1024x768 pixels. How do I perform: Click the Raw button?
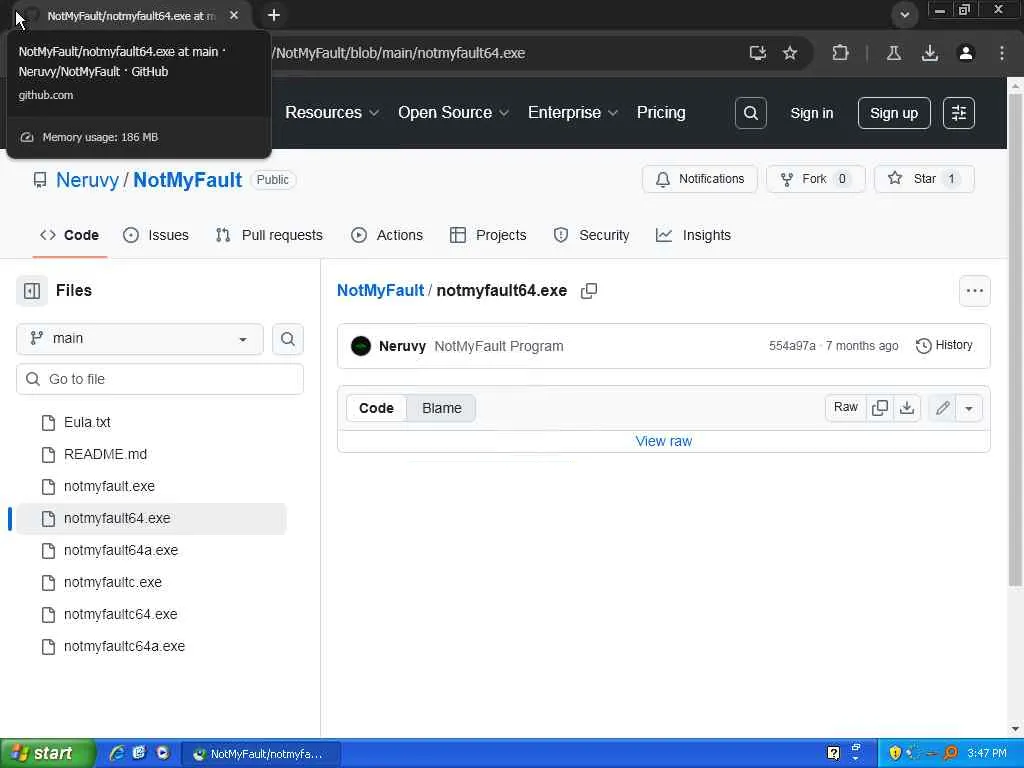[x=846, y=408]
